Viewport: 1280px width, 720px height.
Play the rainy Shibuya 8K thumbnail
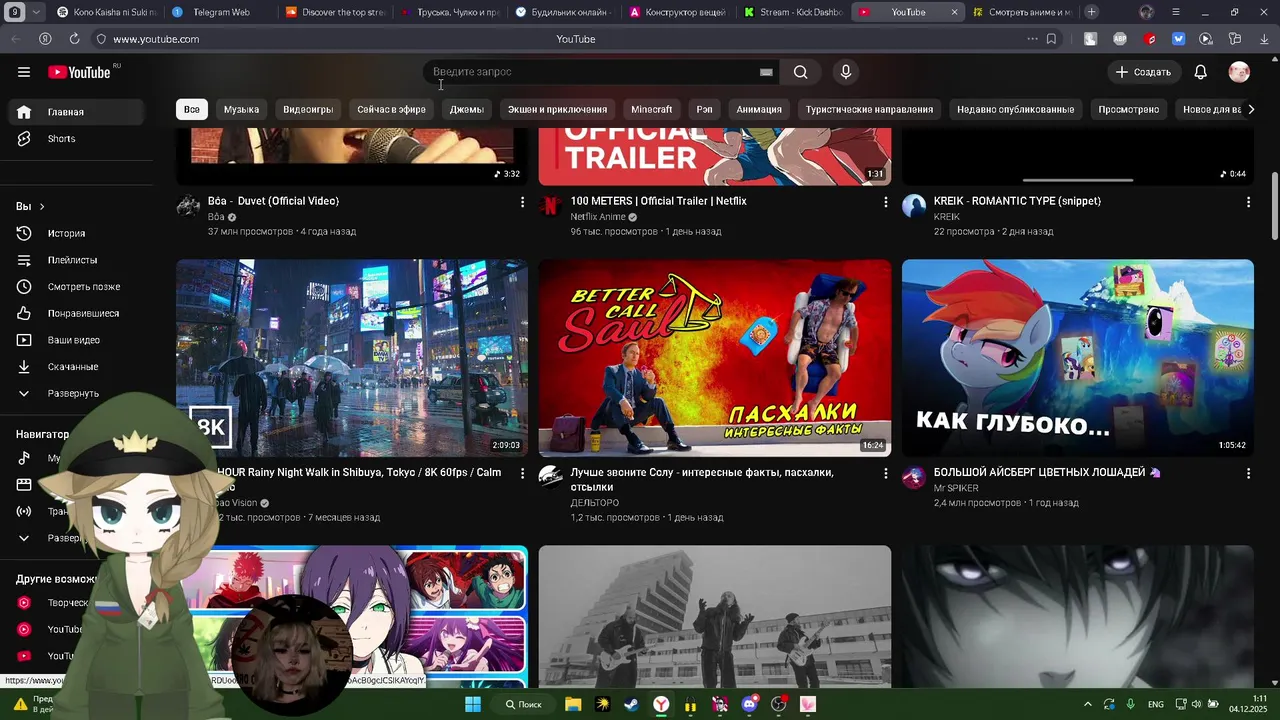click(x=352, y=358)
